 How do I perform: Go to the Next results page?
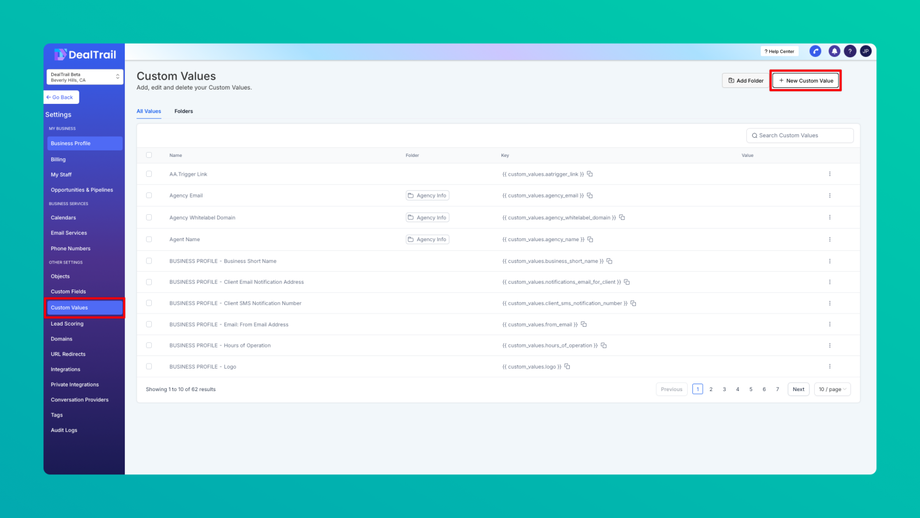(799, 389)
